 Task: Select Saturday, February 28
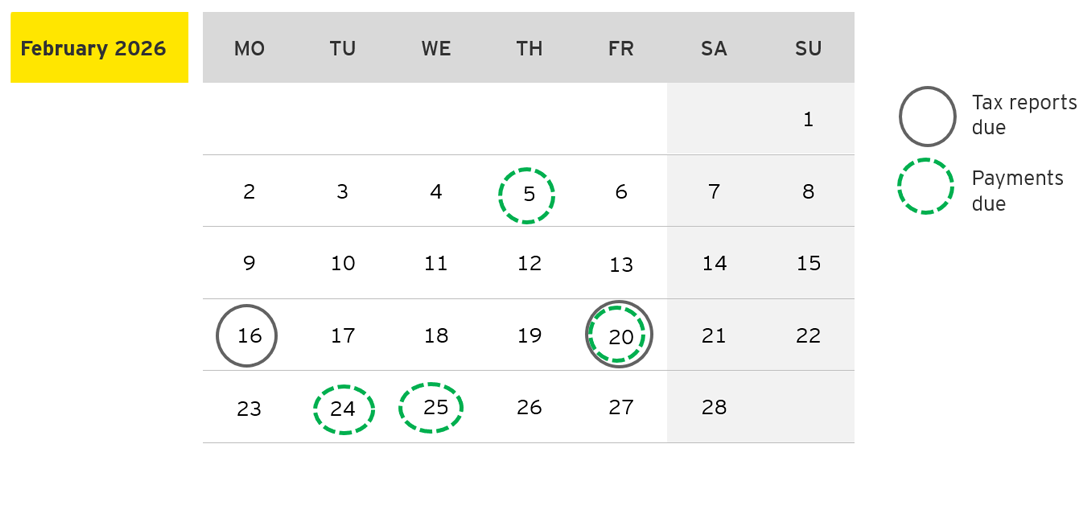[x=714, y=408]
